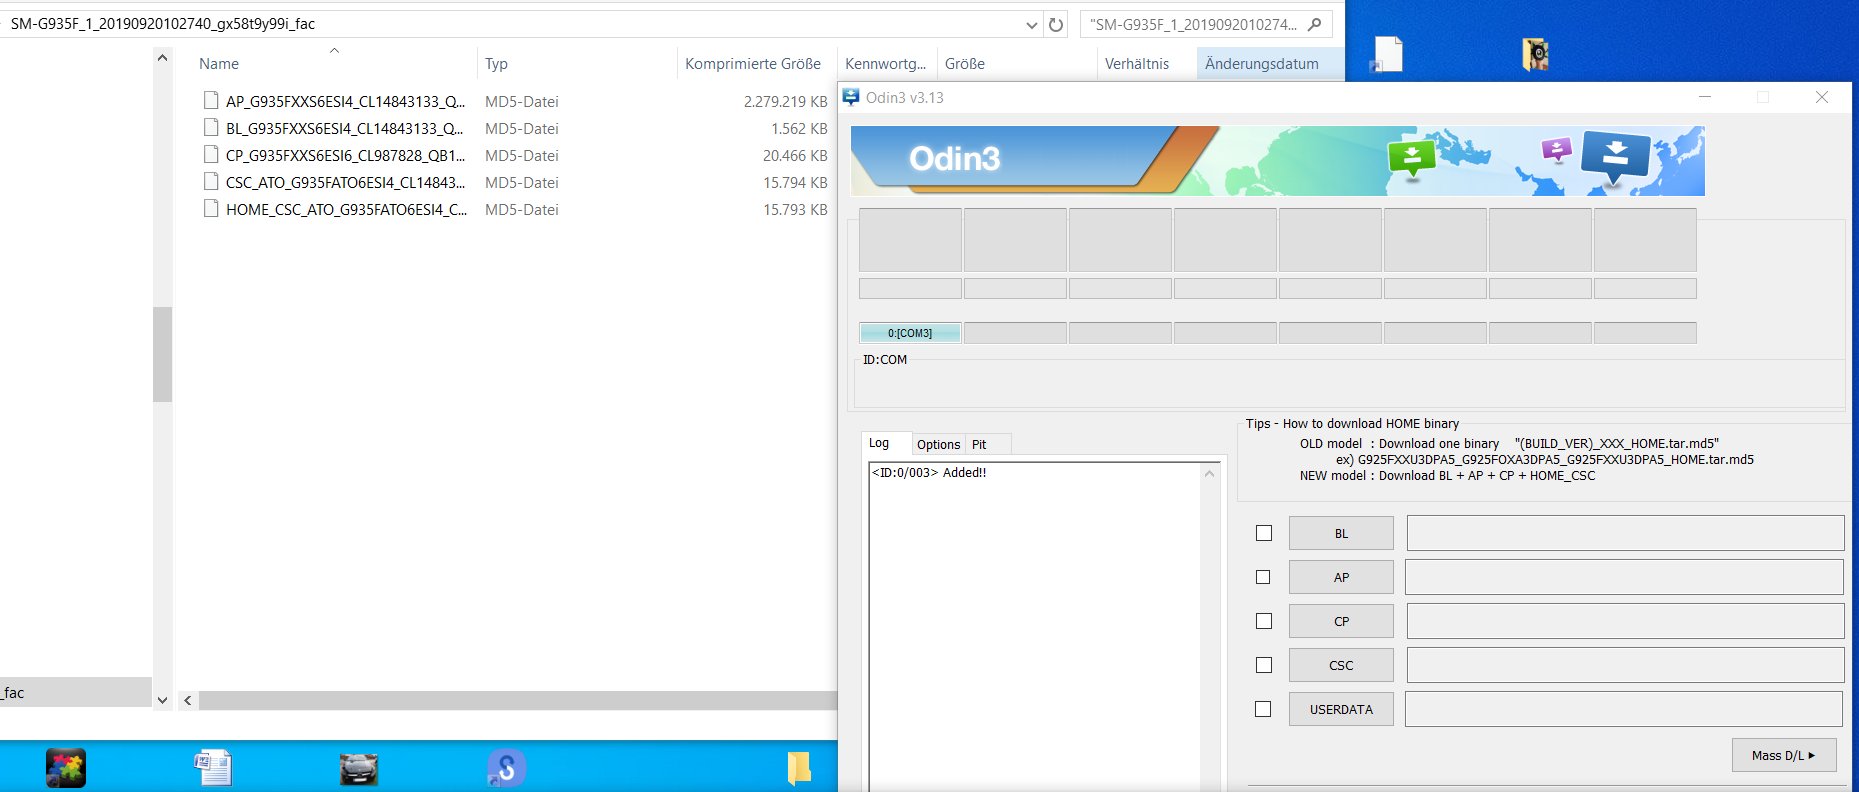Select the white document shortcut on desktop

(1387, 54)
